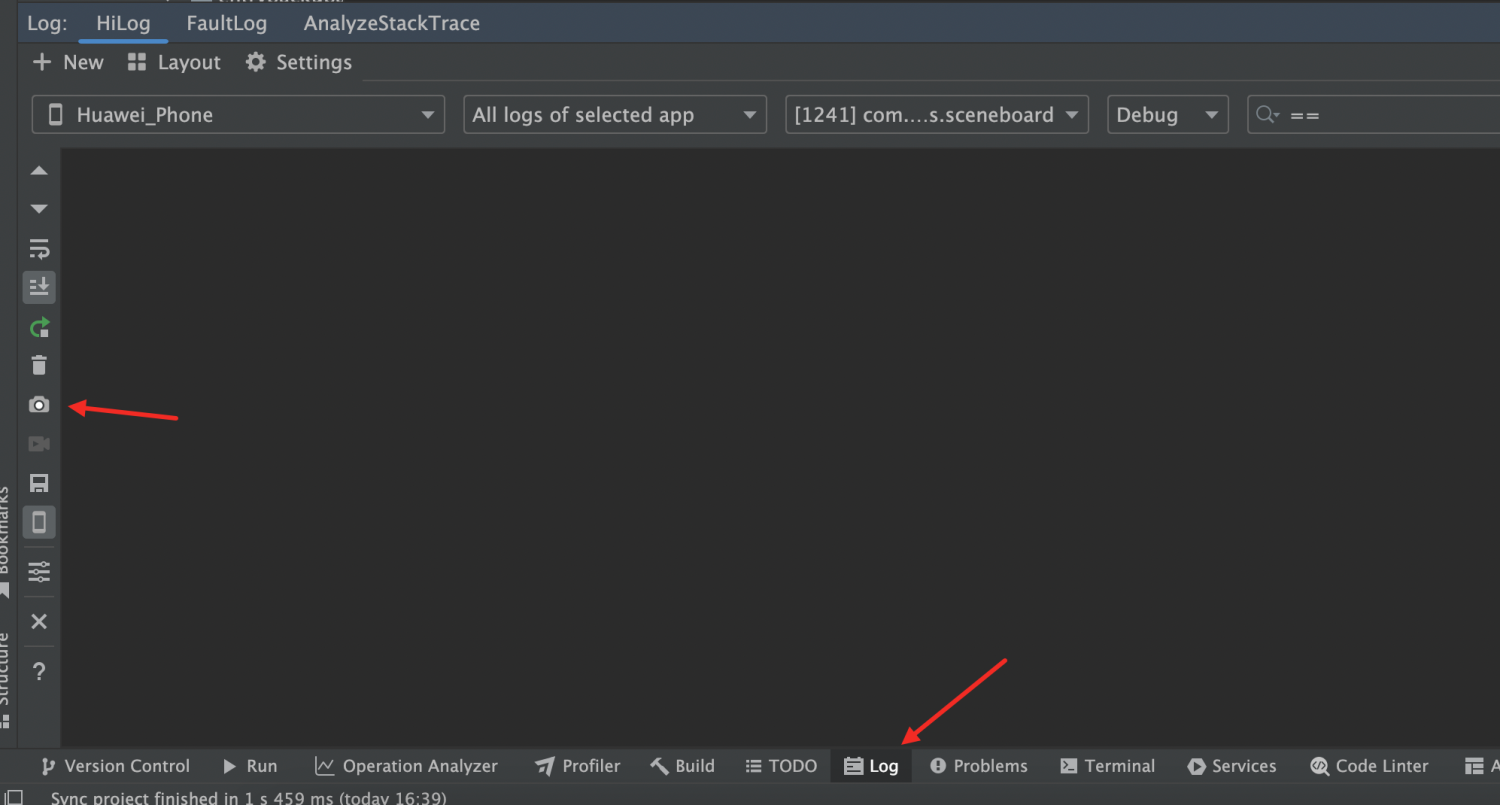The width and height of the screenshot is (1500, 805).
Task: Expand the All logs of selected app dropdown
Action: [615, 115]
